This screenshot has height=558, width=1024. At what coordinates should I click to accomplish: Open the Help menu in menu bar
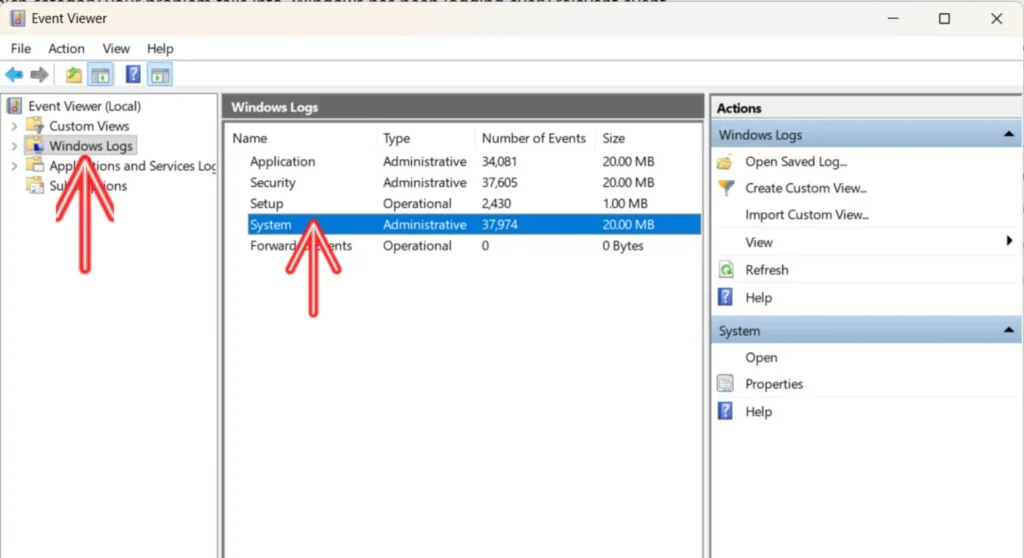[x=159, y=49]
